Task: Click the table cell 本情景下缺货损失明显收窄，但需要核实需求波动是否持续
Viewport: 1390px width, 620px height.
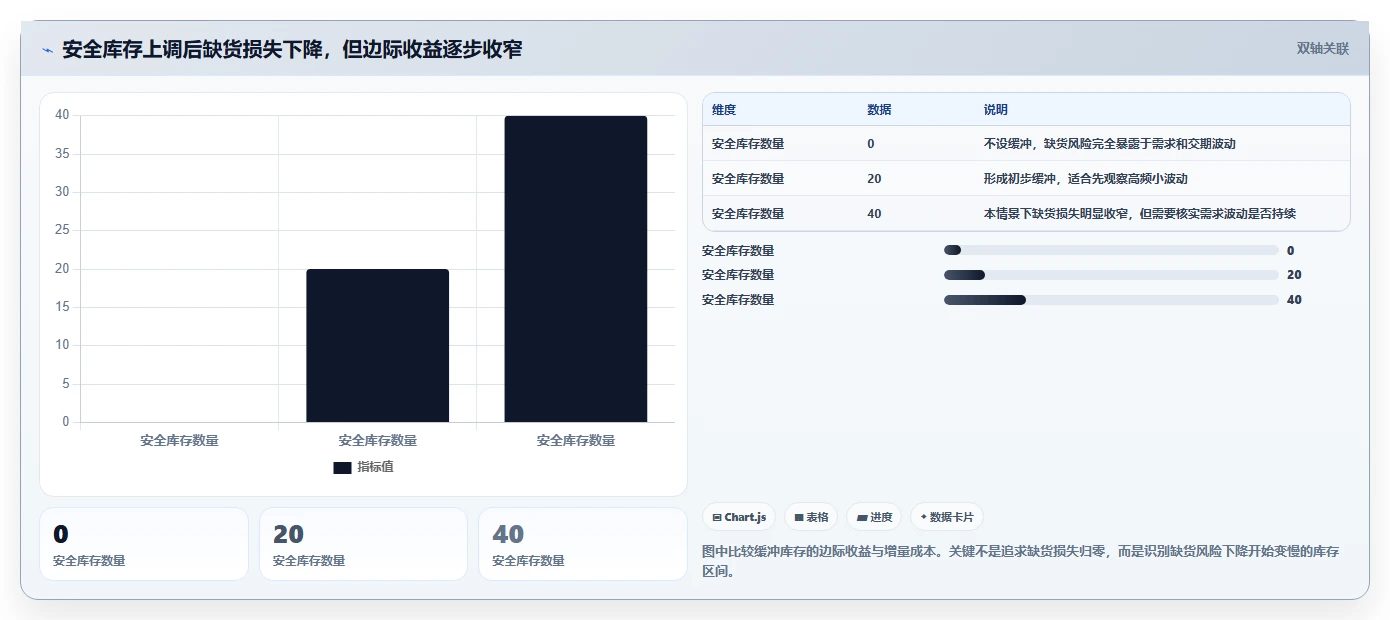Action: pyautogui.click(x=1140, y=214)
